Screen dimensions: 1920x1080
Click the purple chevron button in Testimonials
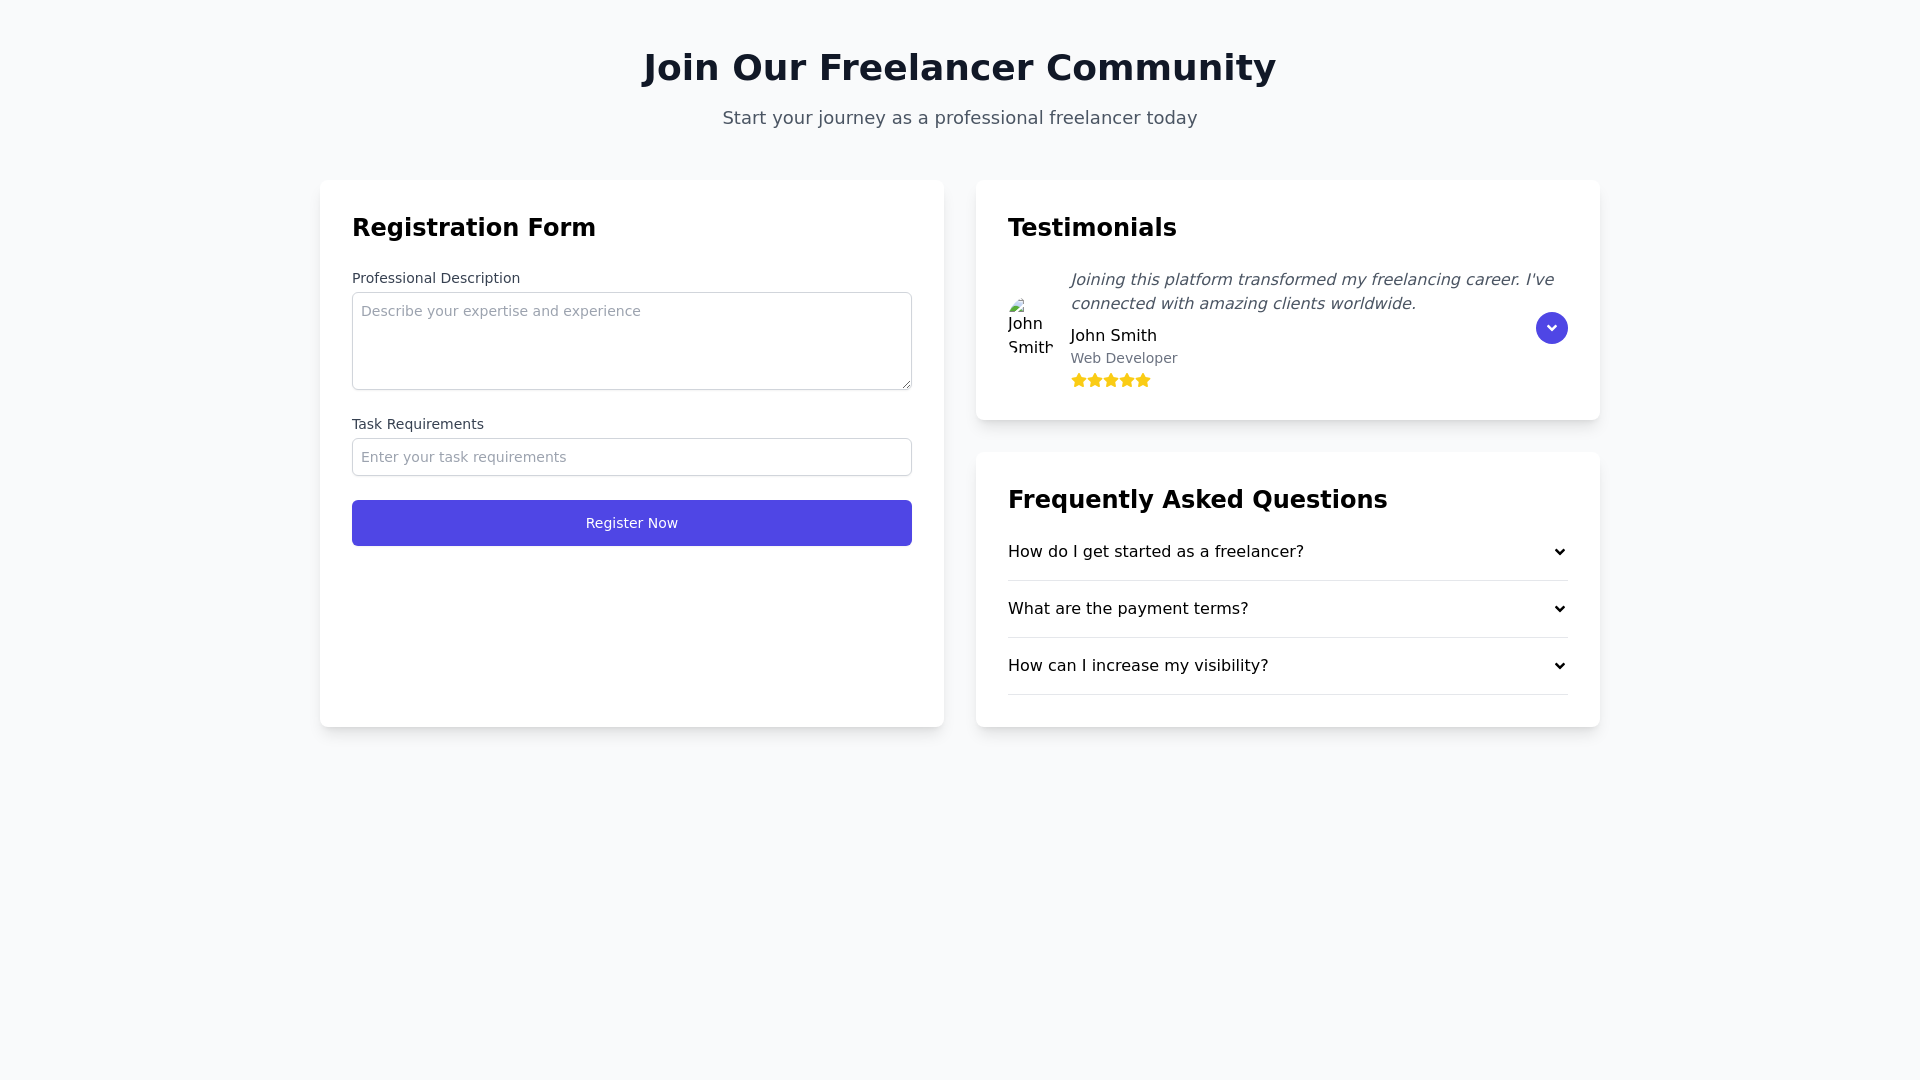[x=1551, y=328]
